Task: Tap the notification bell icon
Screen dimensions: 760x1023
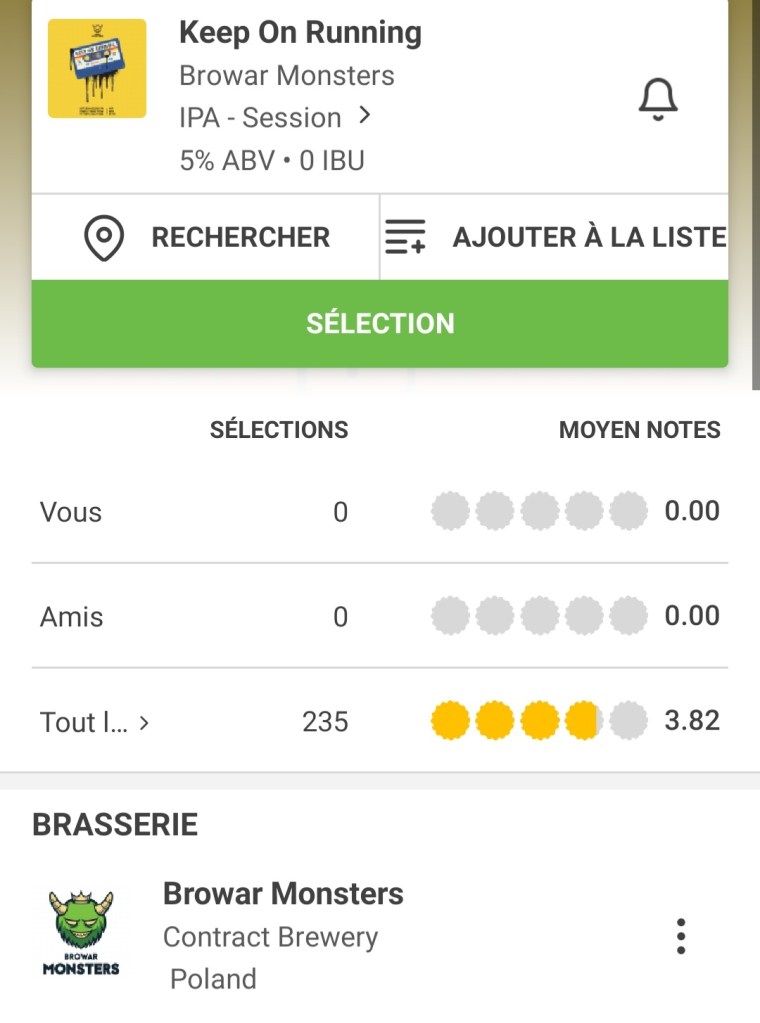Action: pos(658,99)
